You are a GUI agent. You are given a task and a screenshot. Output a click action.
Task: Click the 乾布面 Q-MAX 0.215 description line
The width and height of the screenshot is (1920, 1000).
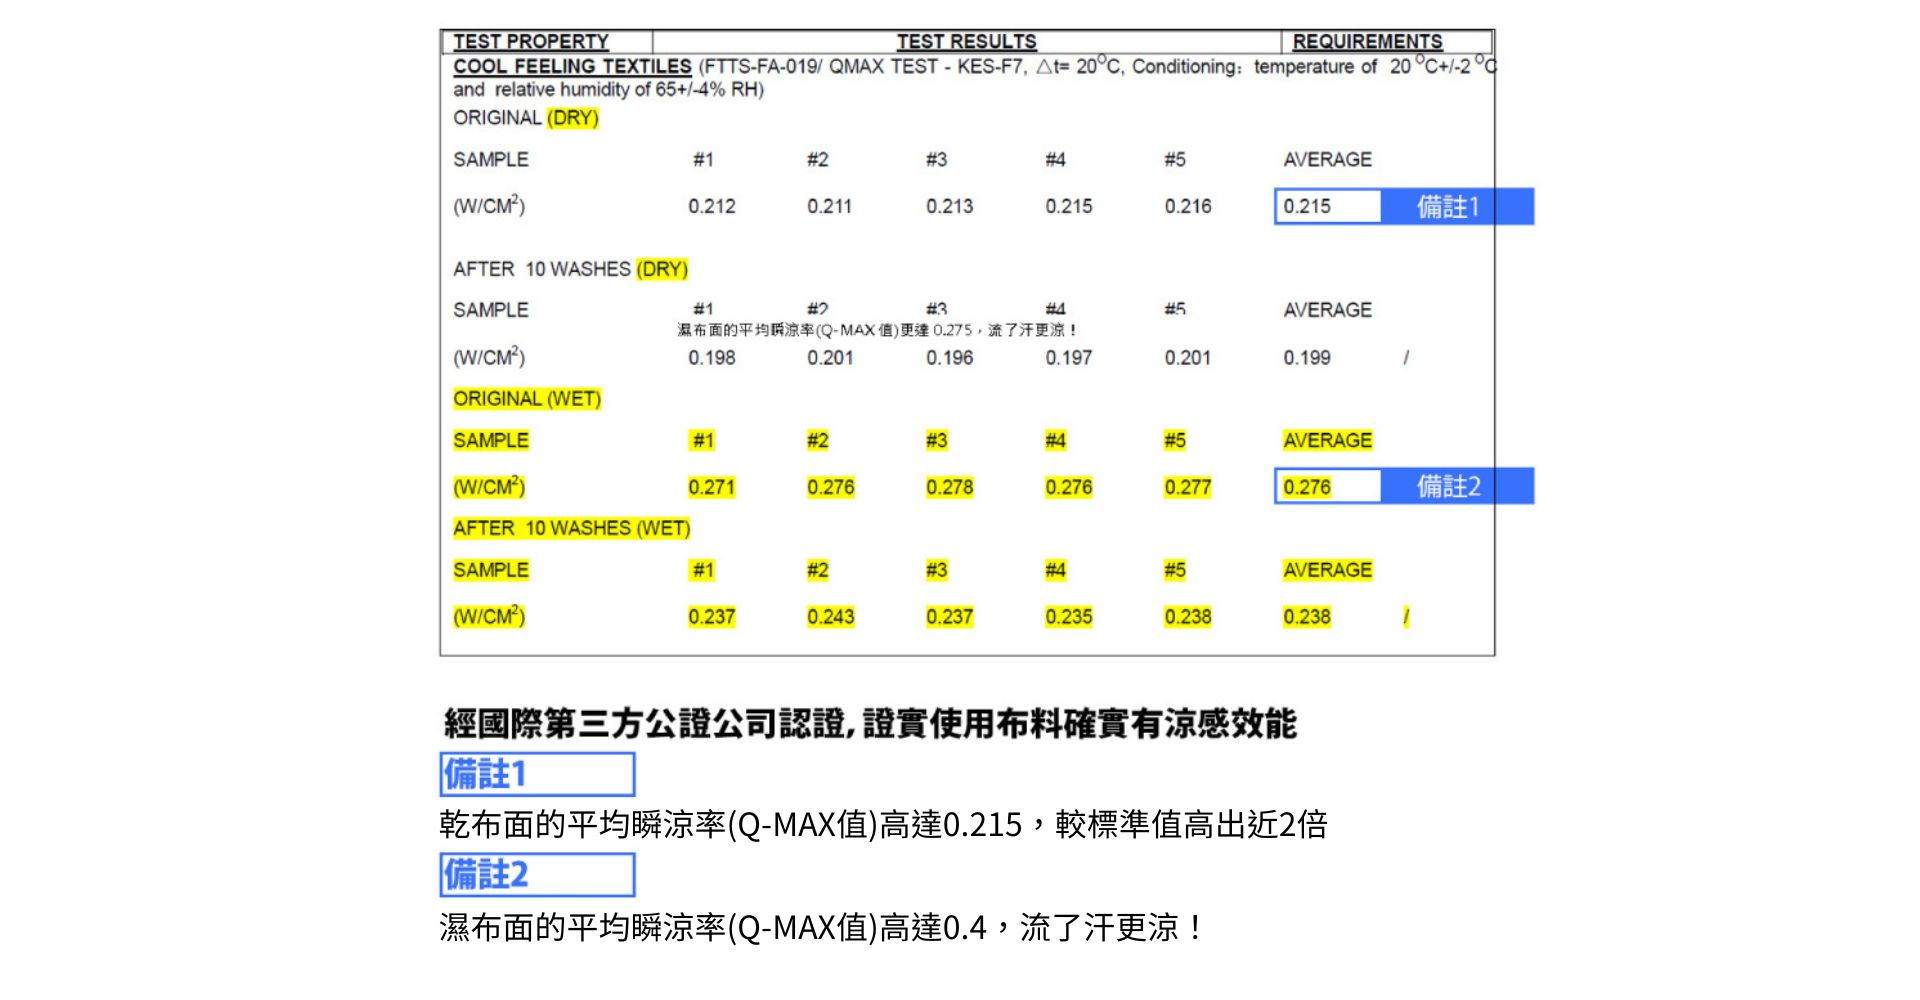[883, 825]
